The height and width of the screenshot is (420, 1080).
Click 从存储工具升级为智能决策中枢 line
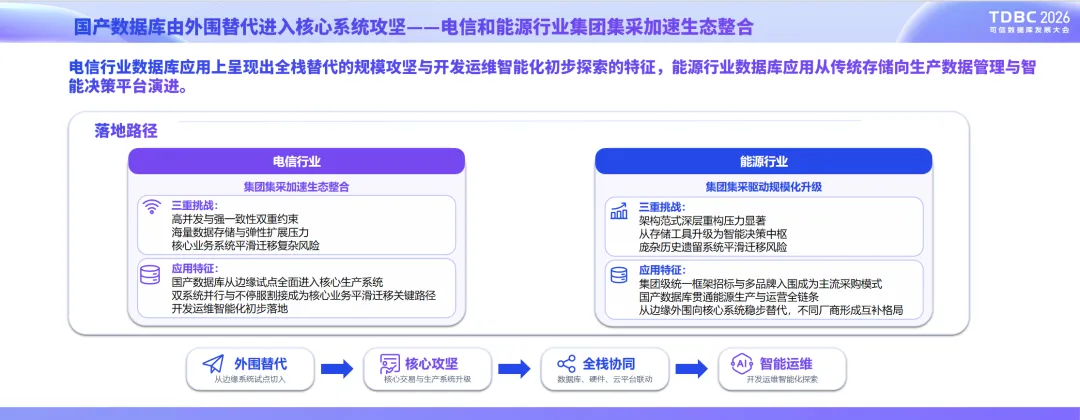pos(713,233)
